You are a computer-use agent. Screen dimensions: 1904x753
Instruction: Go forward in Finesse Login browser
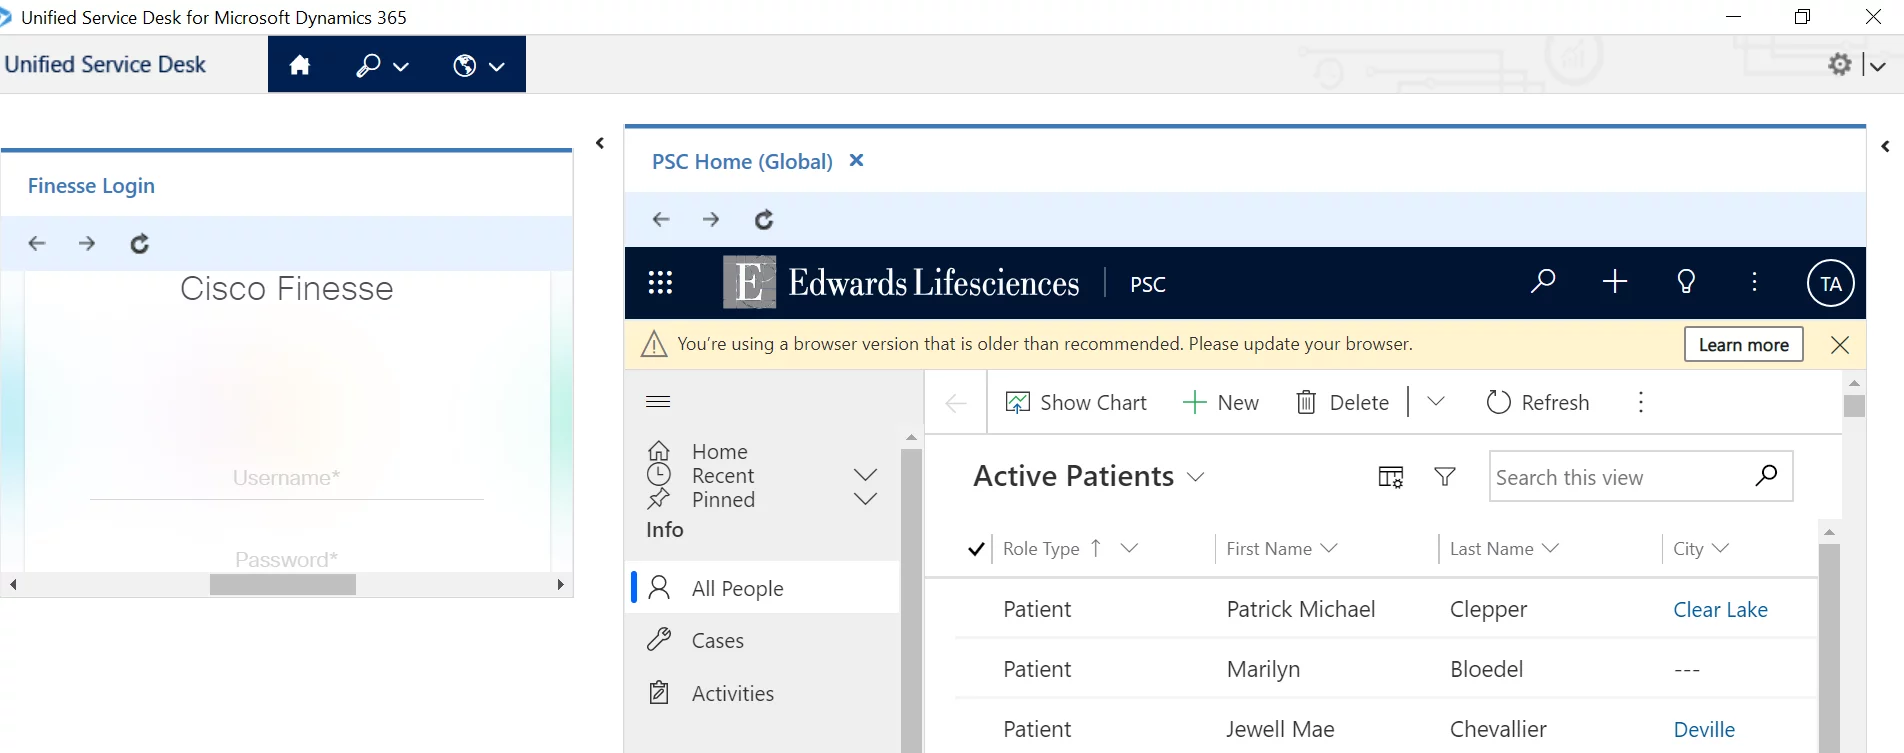(x=87, y=243)
